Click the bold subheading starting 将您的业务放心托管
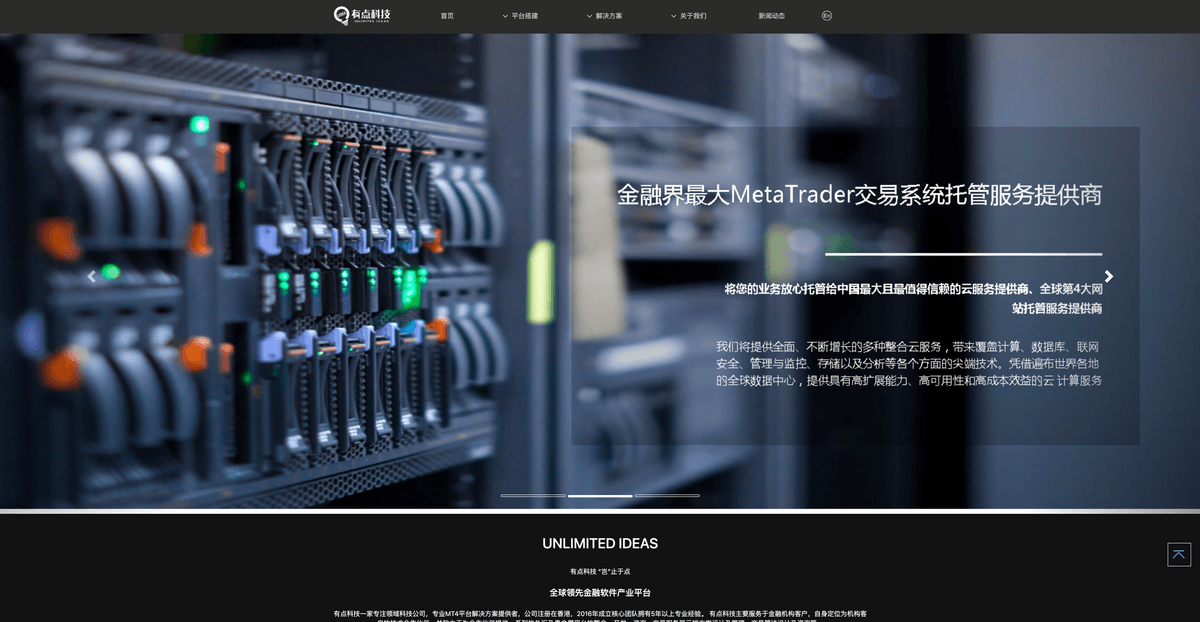 (x=913, y=299)
